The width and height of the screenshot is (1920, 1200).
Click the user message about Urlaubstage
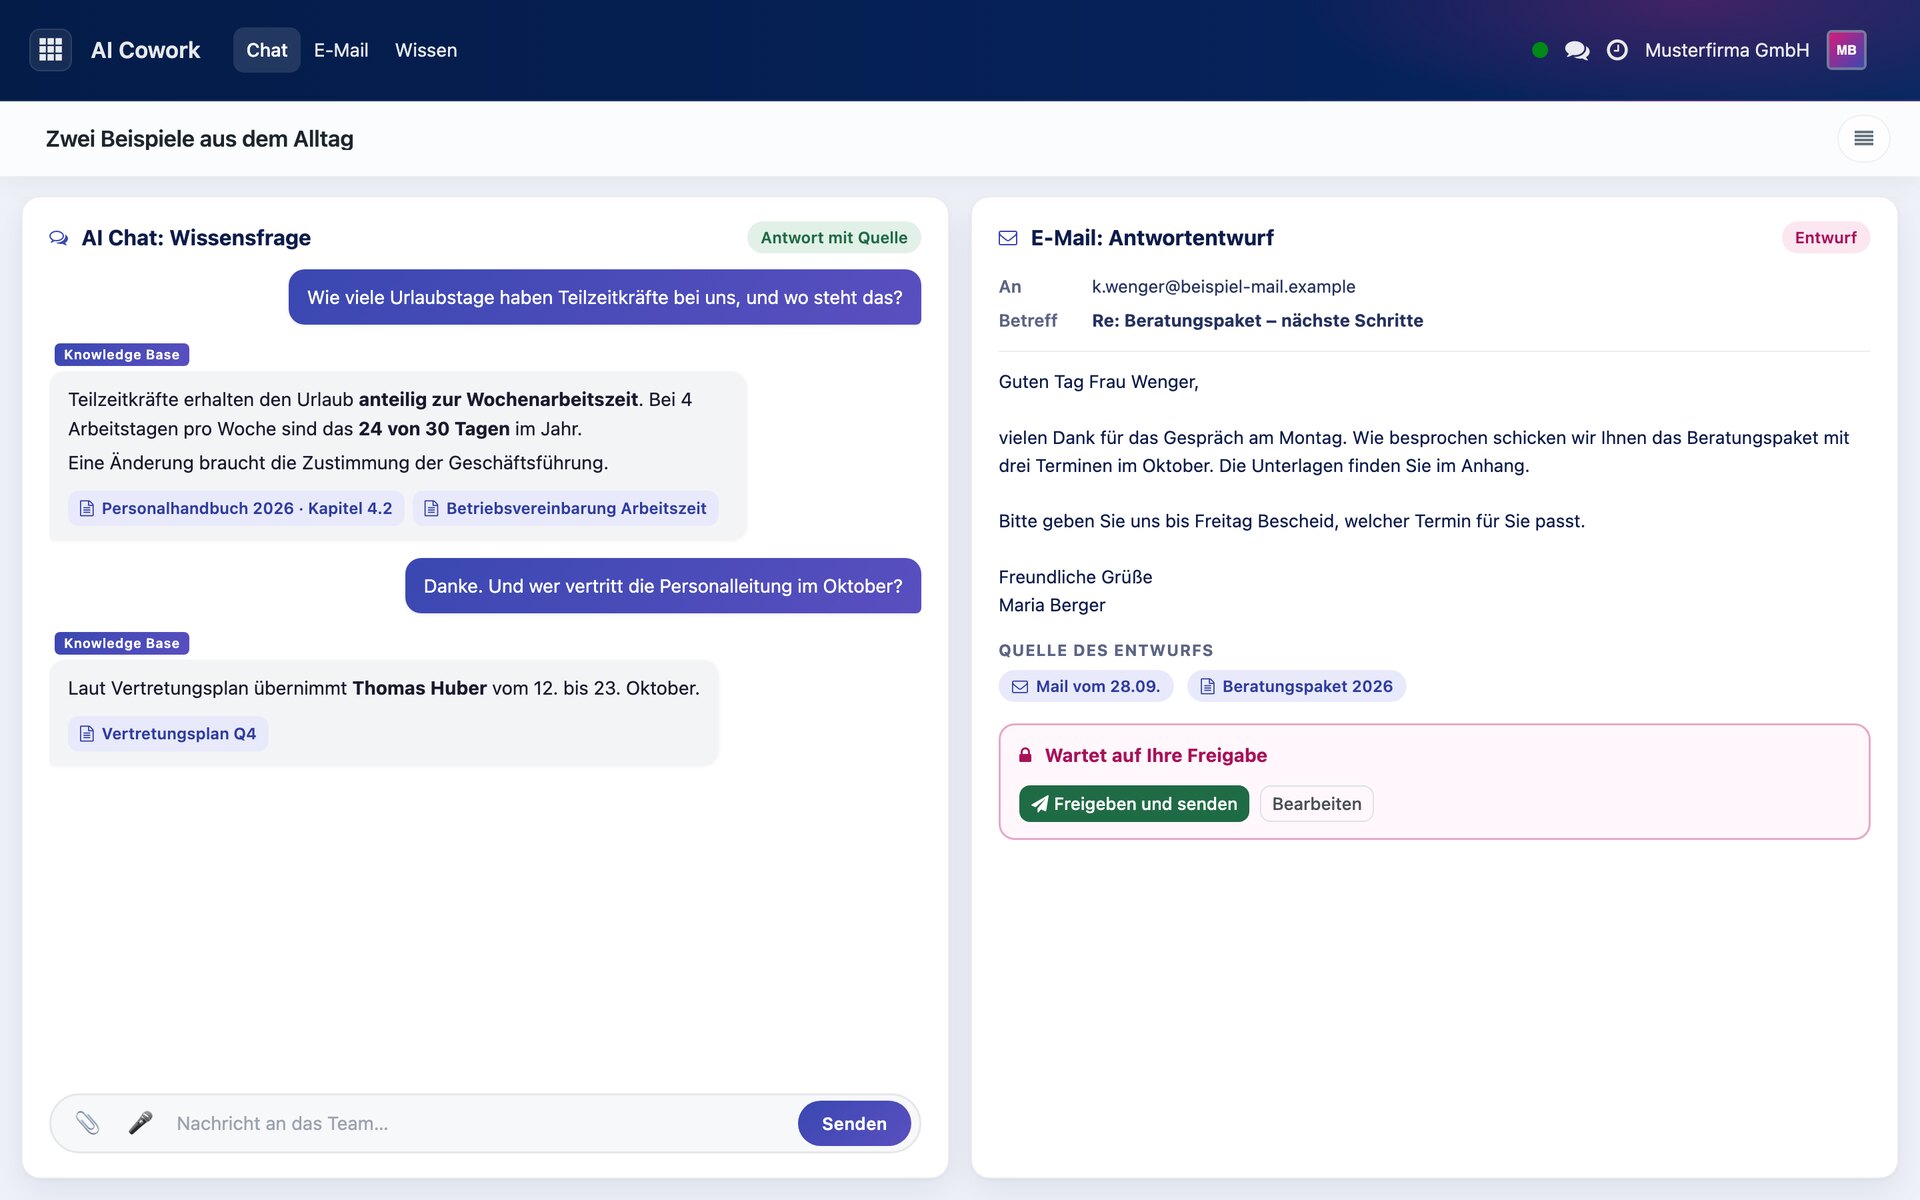[605, 297]
